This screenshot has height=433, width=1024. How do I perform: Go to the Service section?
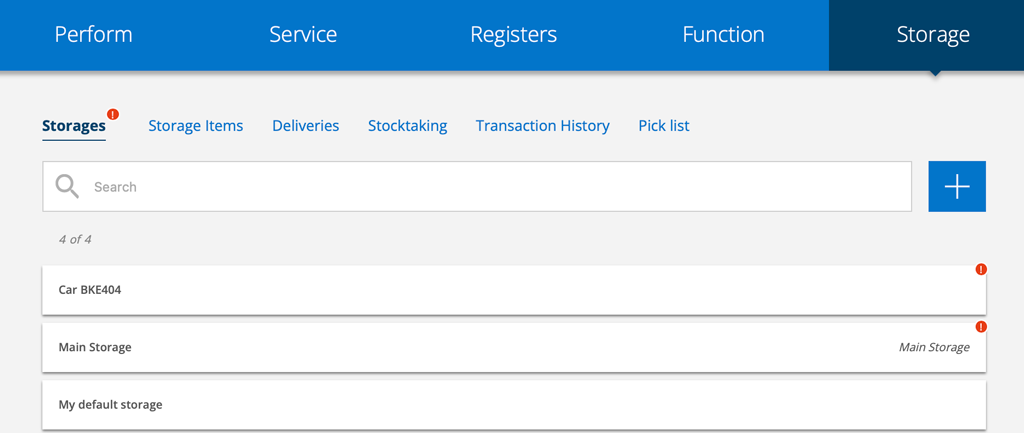tap(303, 35)
